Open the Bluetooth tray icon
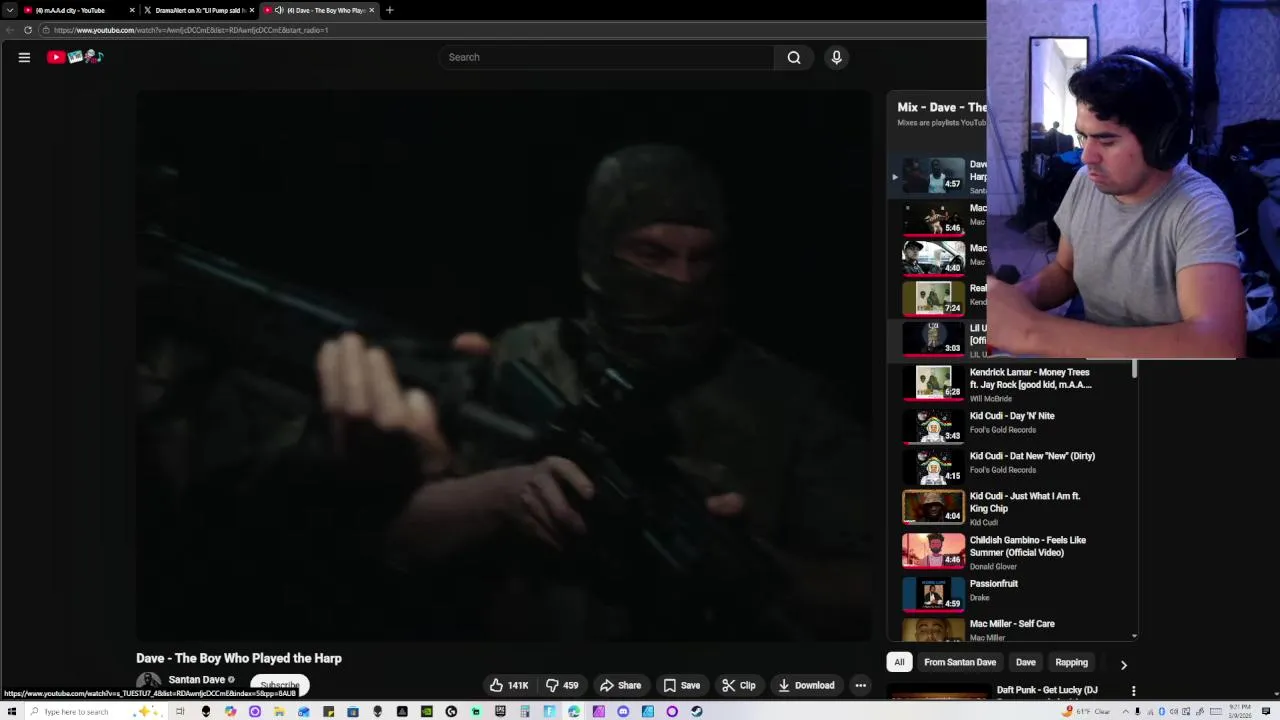 [1162, 711]
